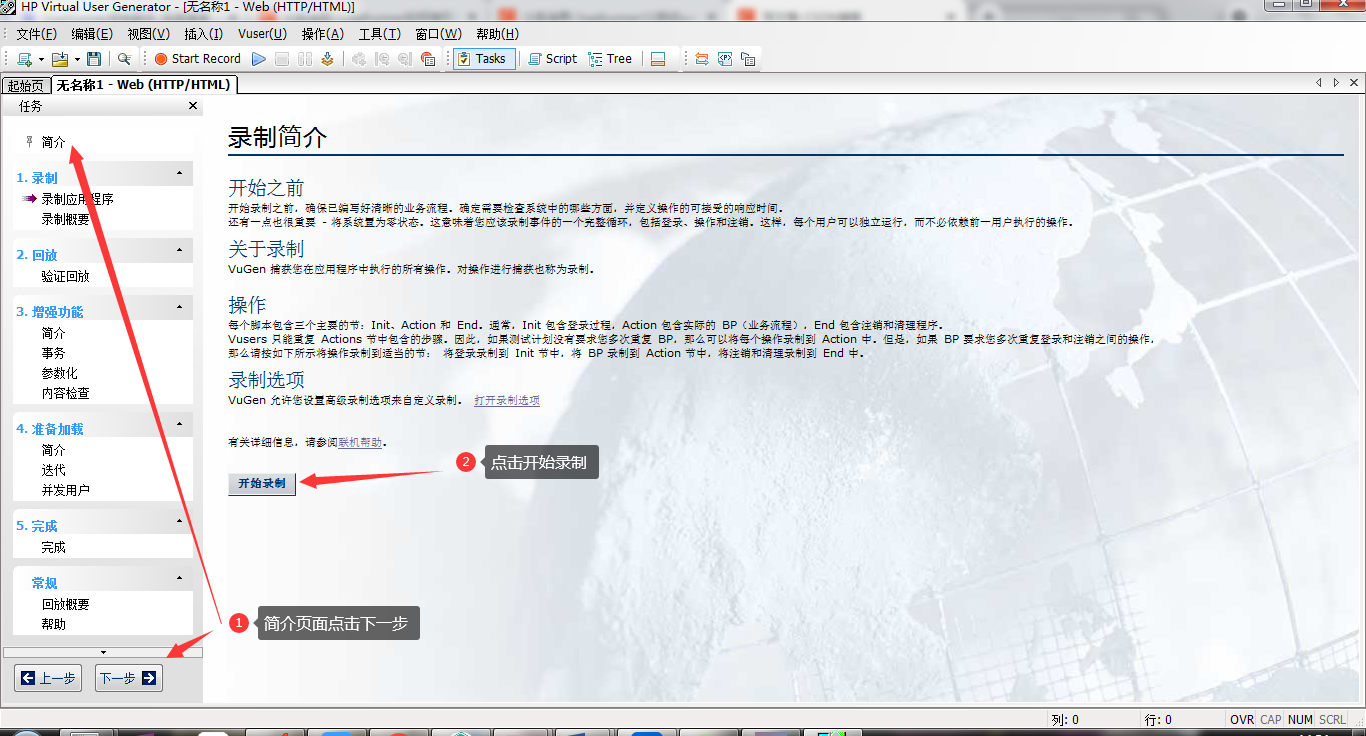
Task: Click the Find magnifier icon in toolbar
Action: [124, 59]
